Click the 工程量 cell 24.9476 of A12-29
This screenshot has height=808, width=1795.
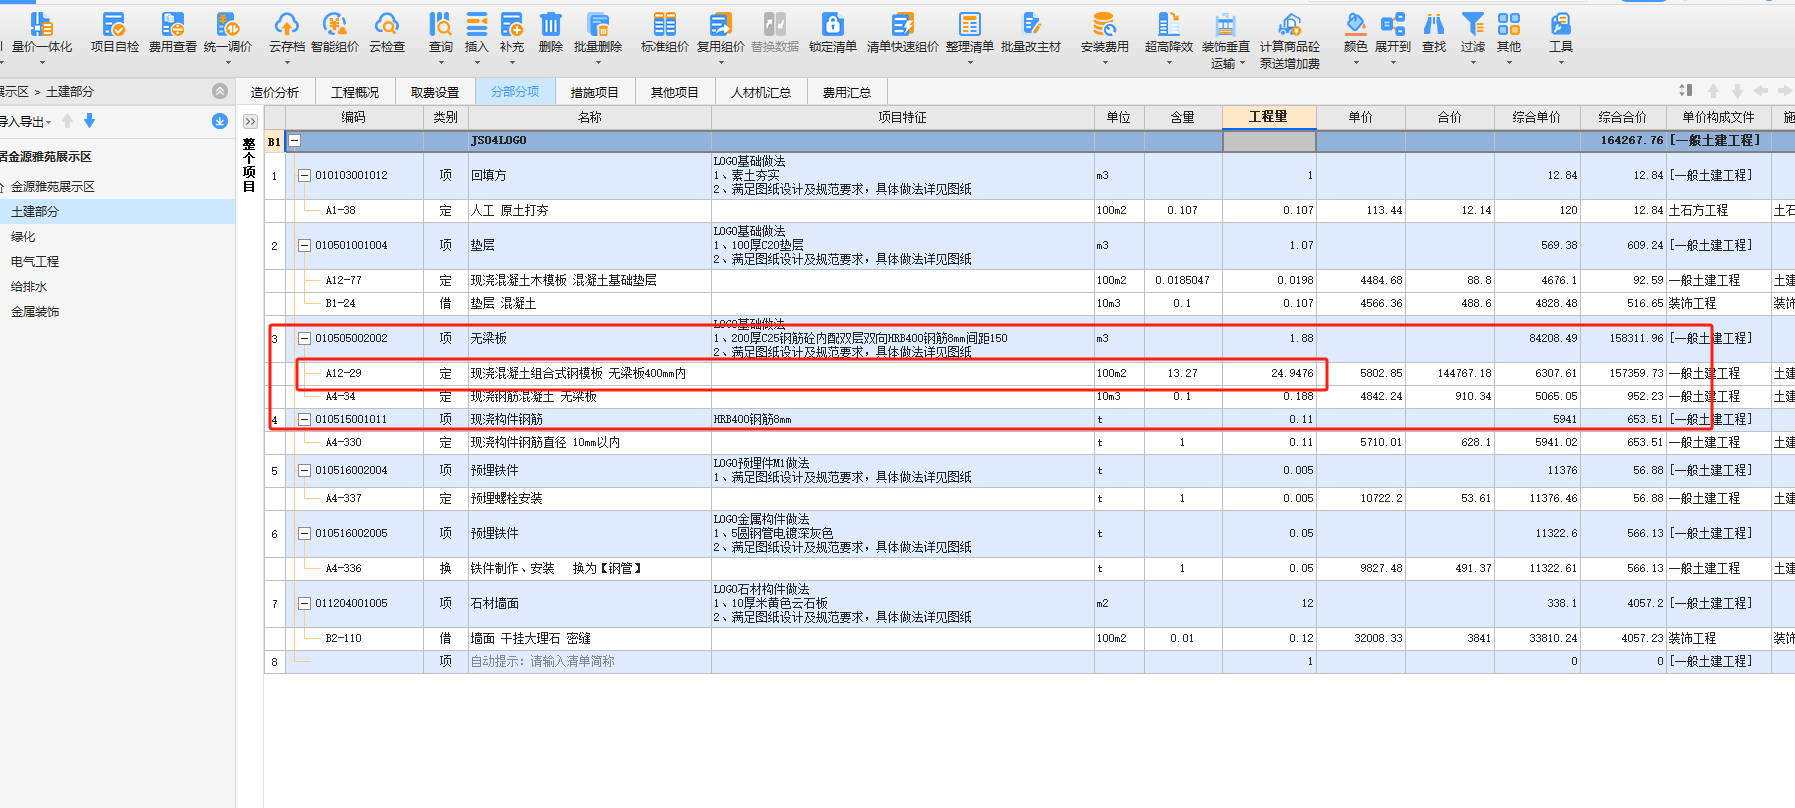(x=1269, y=373)
